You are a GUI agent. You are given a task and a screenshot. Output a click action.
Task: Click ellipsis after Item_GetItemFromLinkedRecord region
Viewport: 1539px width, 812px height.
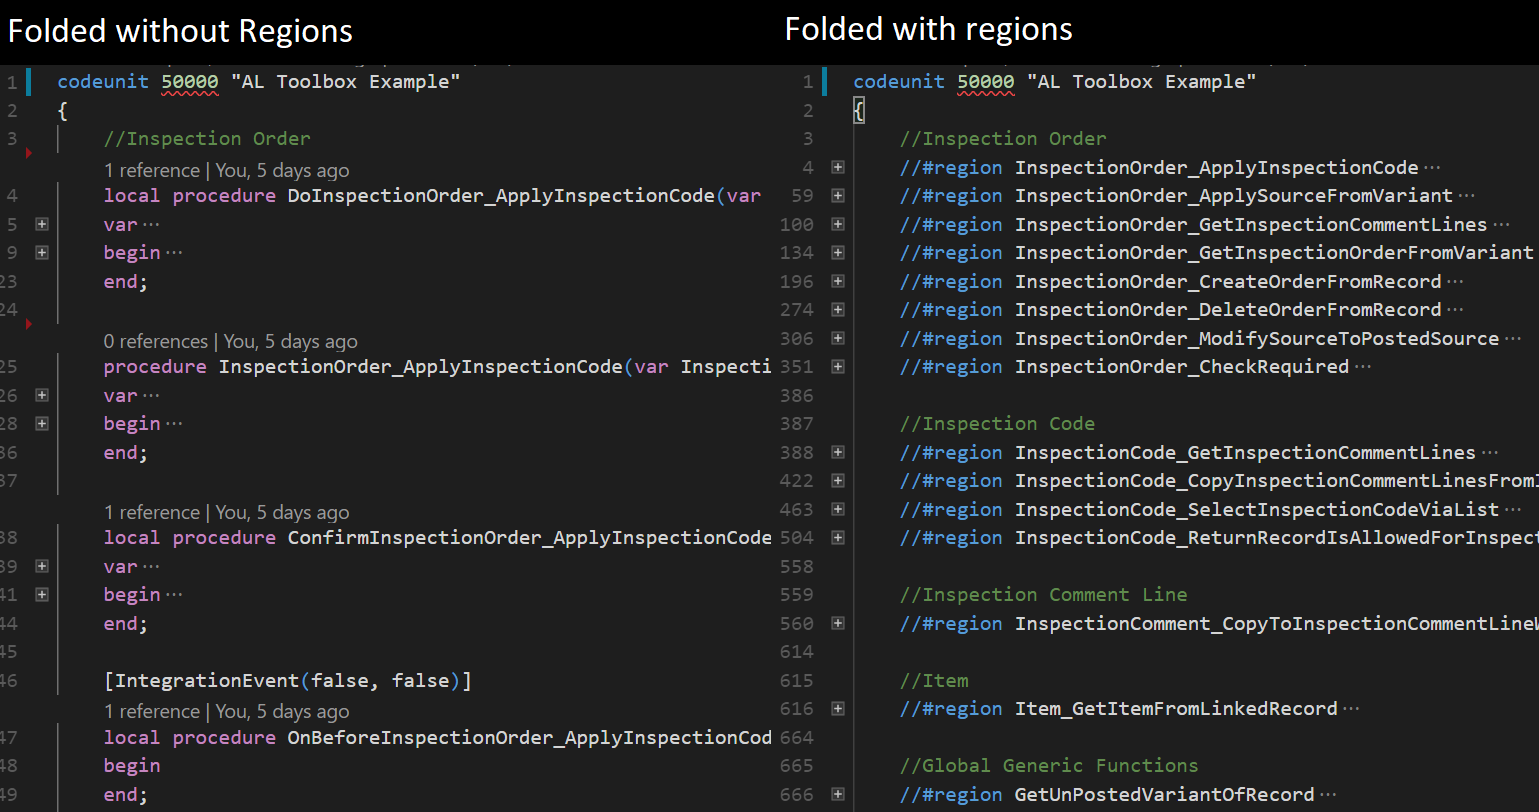click(1351, 709)
